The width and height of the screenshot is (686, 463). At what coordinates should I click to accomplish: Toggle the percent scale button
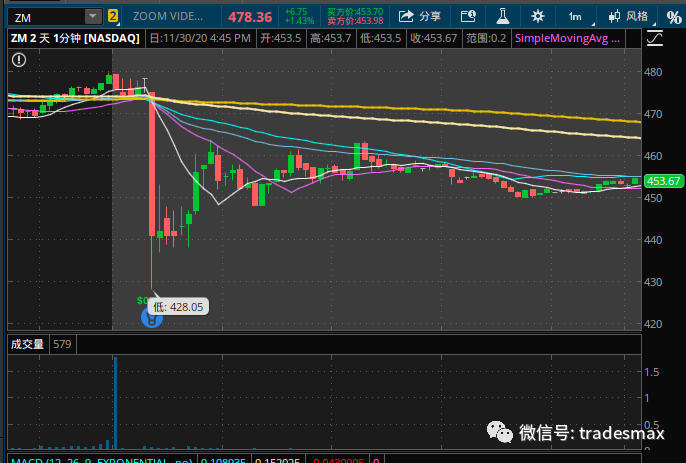674,17
